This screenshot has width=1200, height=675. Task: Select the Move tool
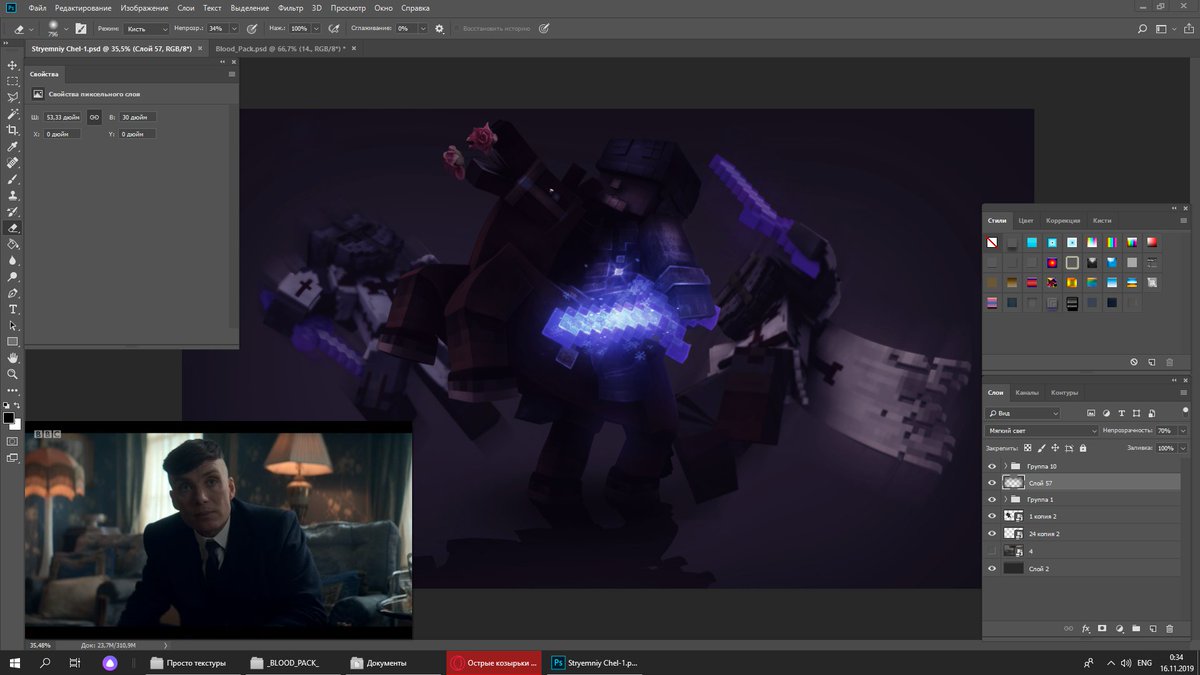(13, 65)
